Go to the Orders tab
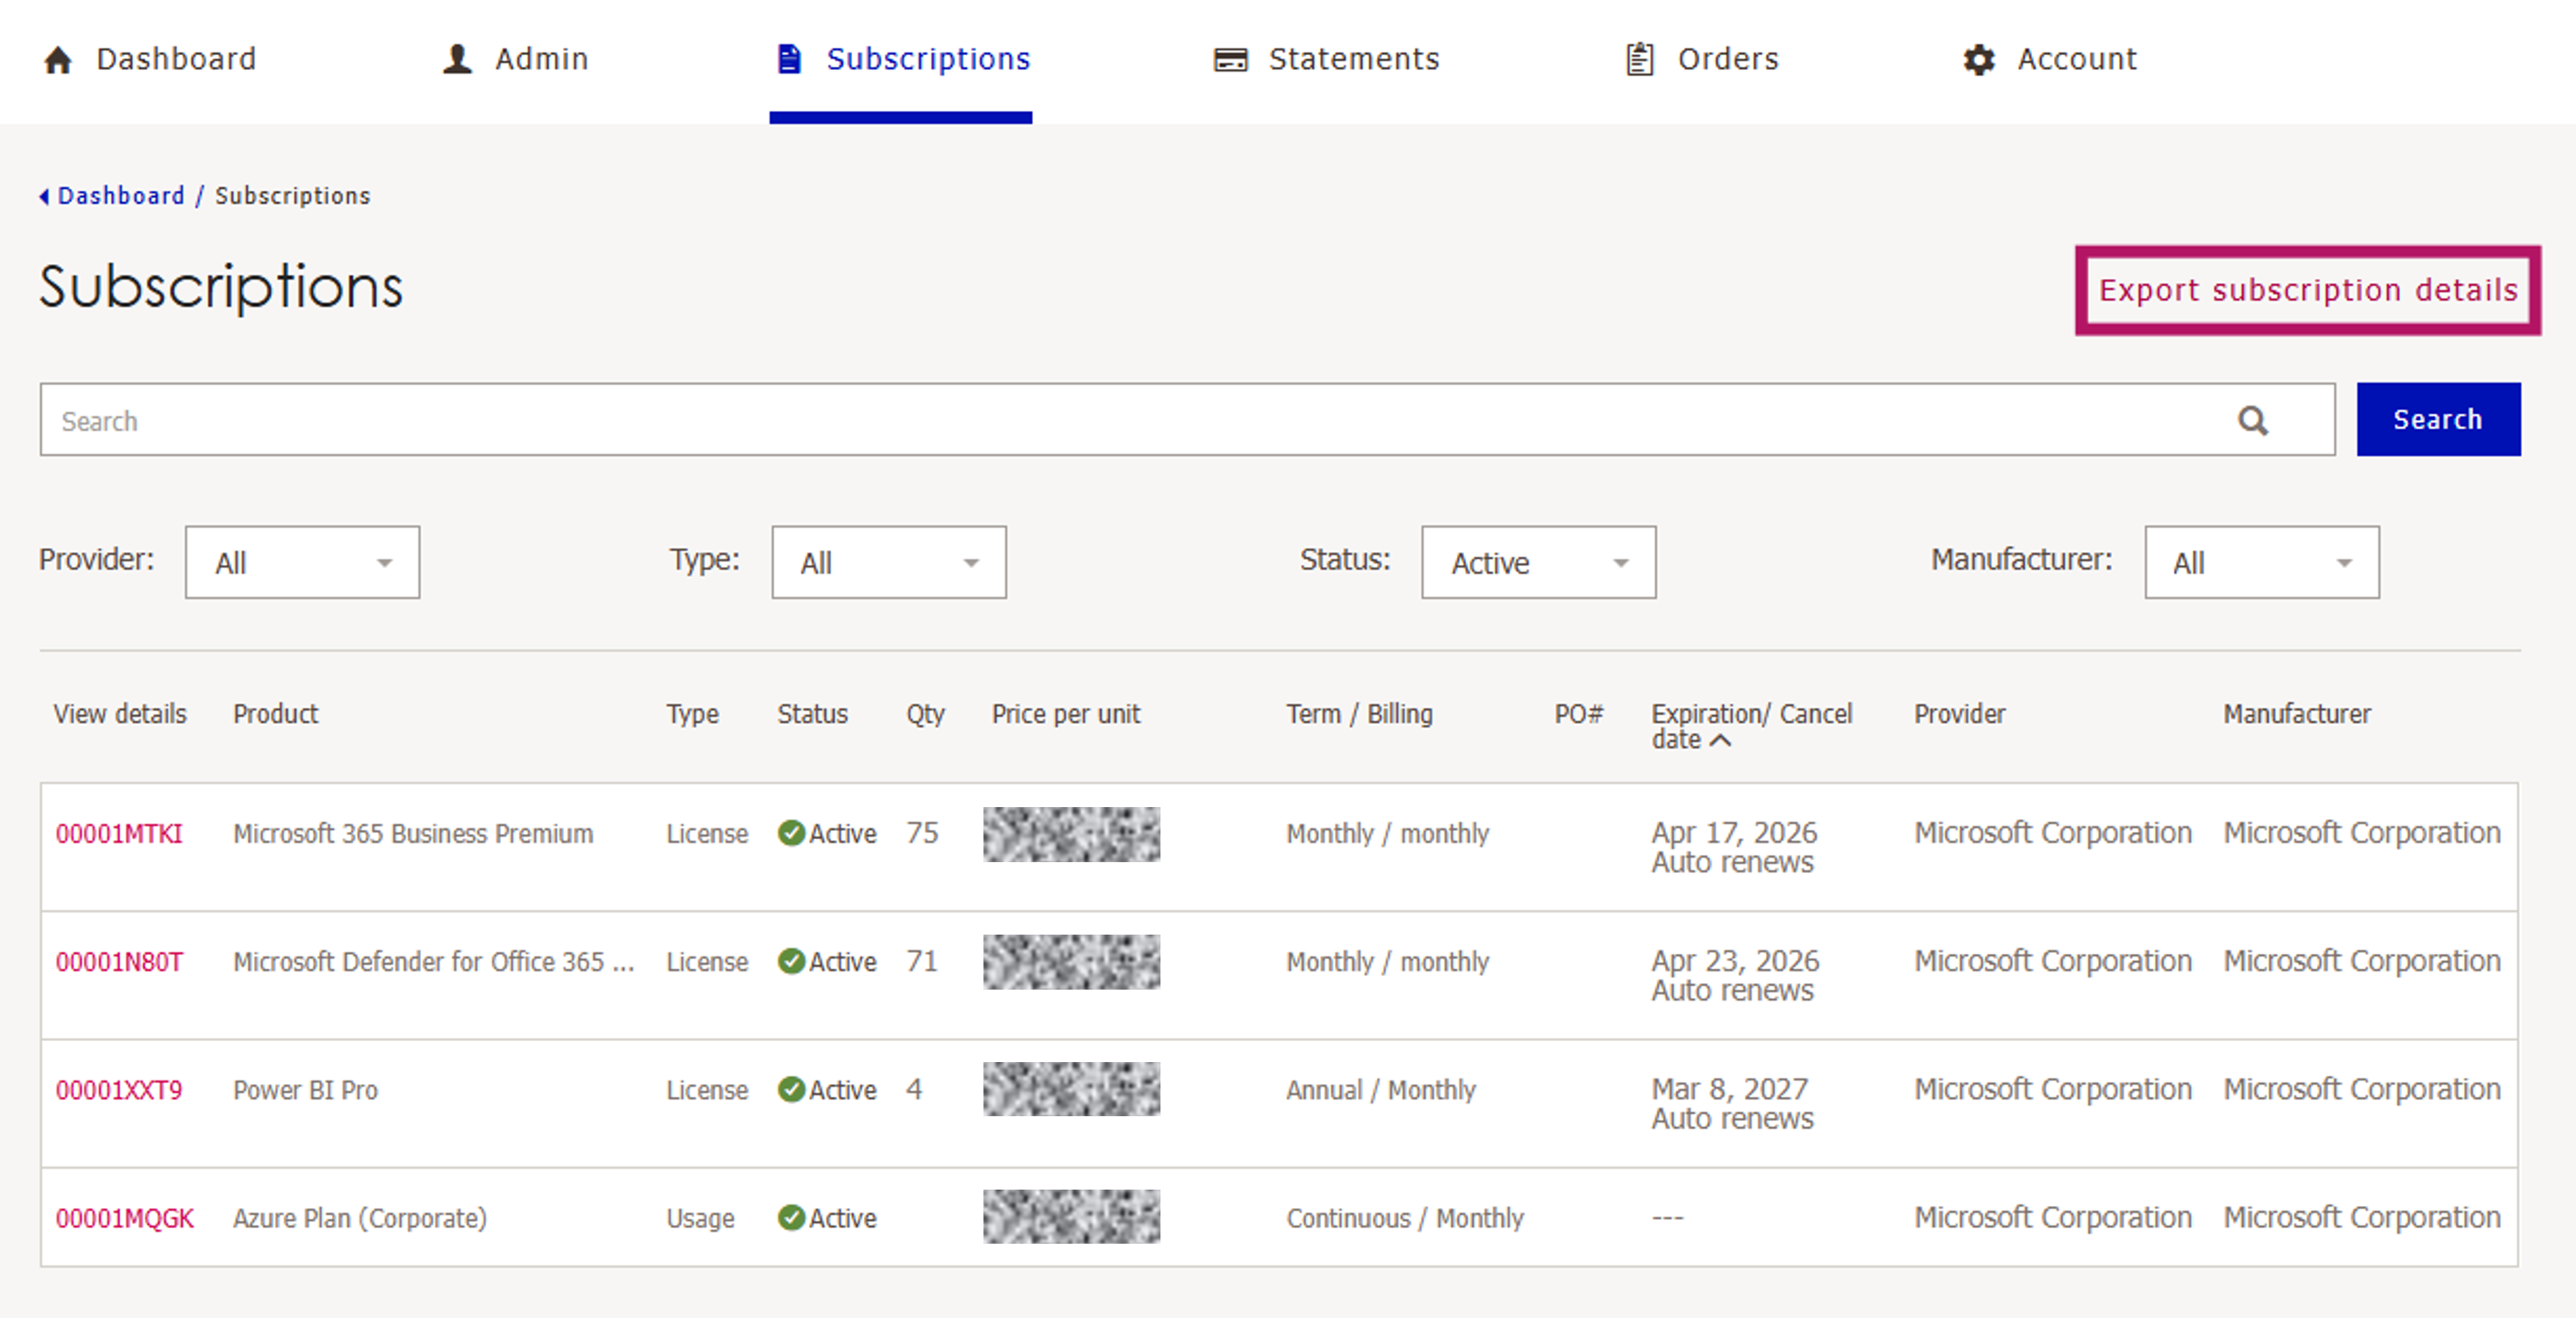This screenshot has height=1318, width=2576. (1727, 59)
